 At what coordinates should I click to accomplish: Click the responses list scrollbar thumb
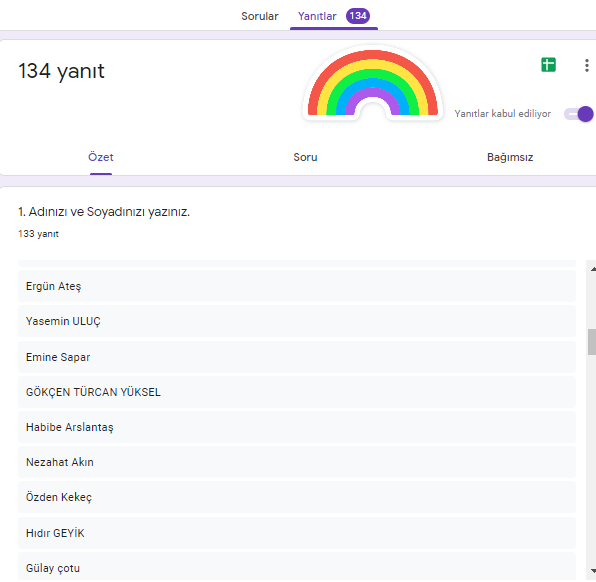coord(591,342)
